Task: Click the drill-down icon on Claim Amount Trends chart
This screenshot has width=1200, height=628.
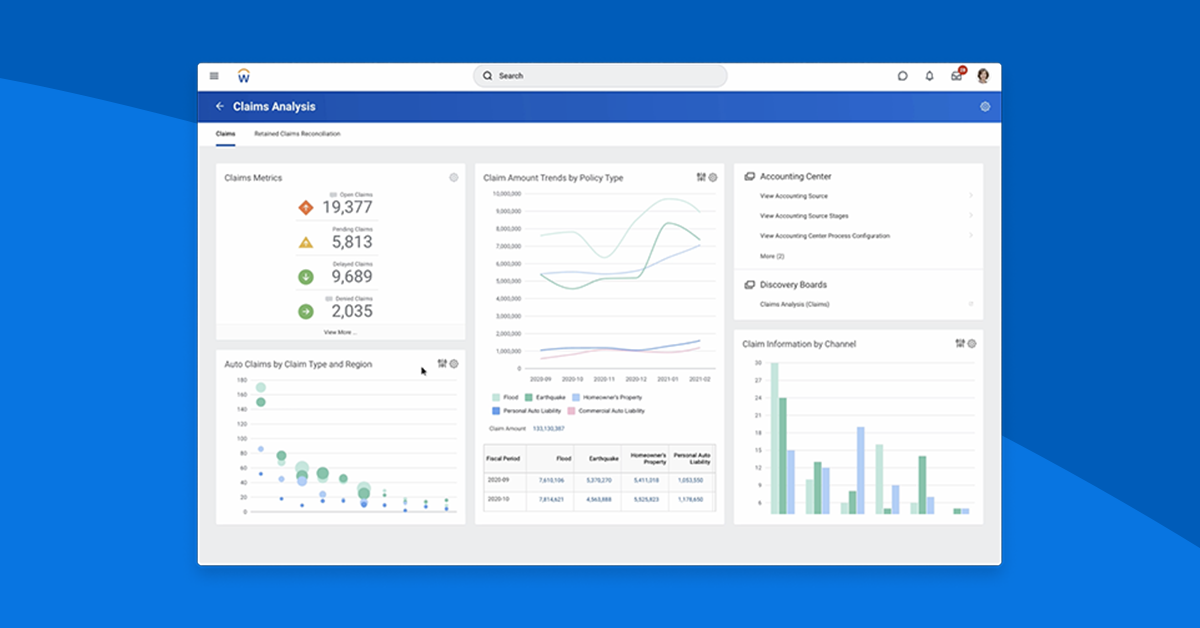Action: pos(700,176)
